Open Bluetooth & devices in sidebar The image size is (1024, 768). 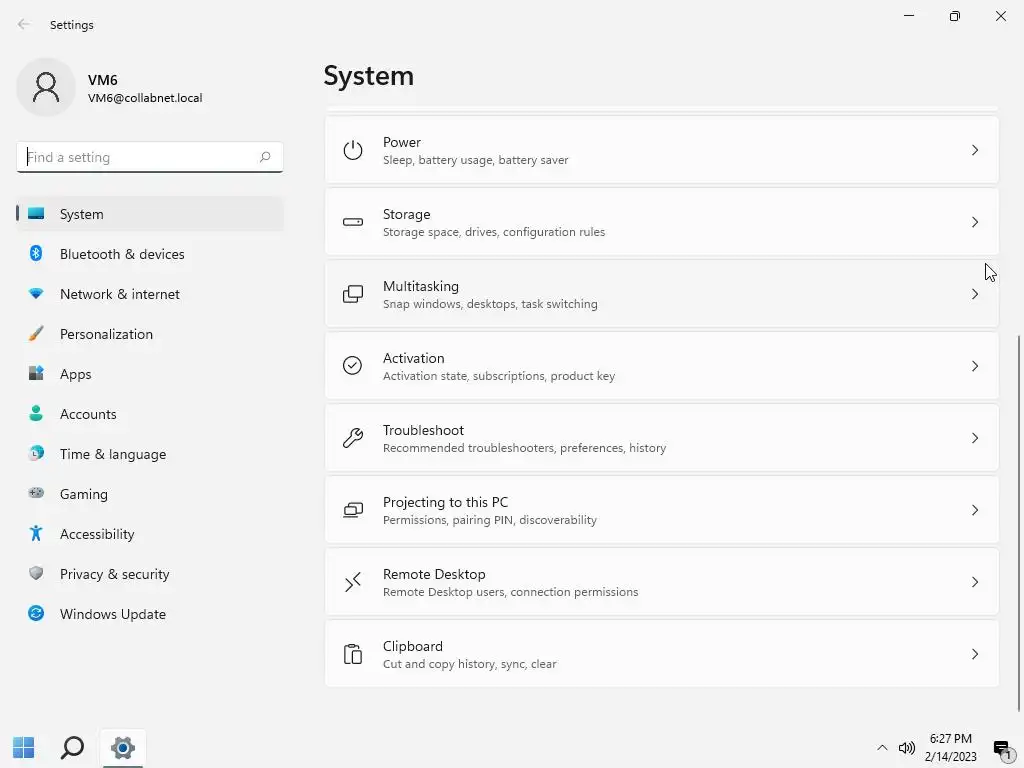122,254
